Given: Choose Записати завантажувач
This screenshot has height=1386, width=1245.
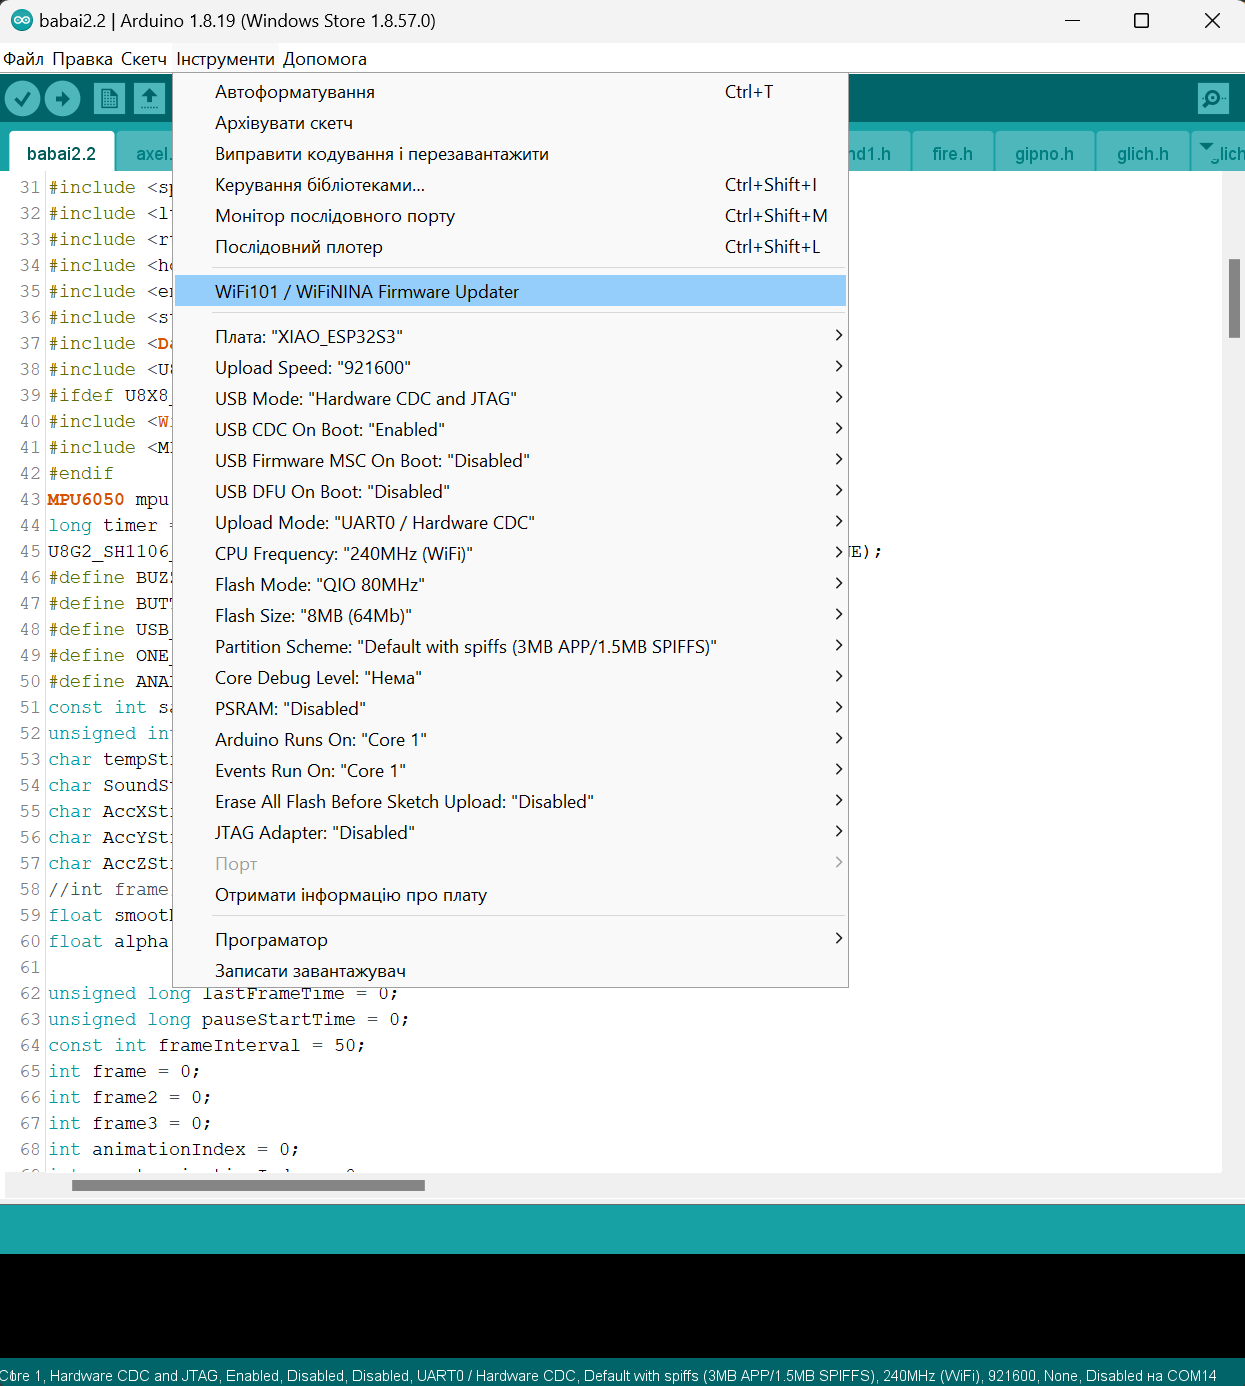Looking at the screenshot, I should point(510,971).
